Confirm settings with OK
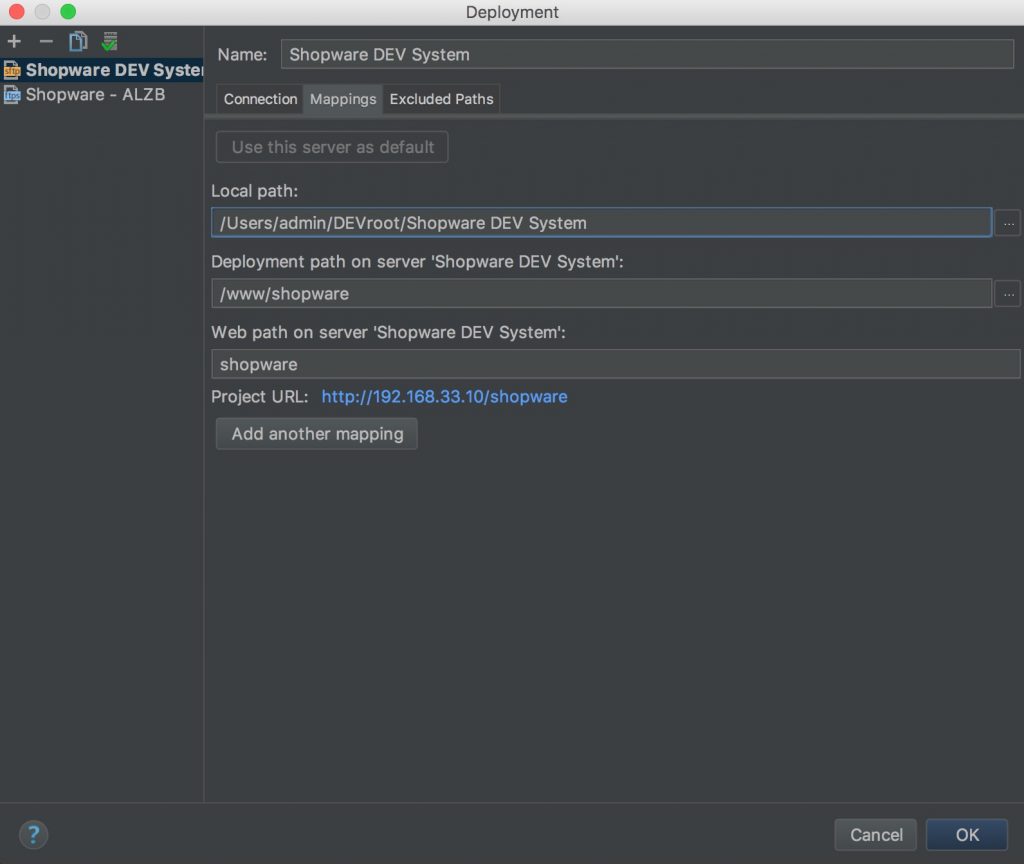The height and width of the screenshot is (864, 1024). point(966,834)
